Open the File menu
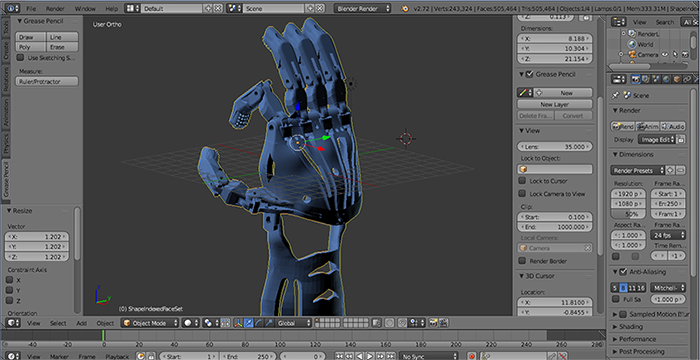 click(x=31, y=8)
